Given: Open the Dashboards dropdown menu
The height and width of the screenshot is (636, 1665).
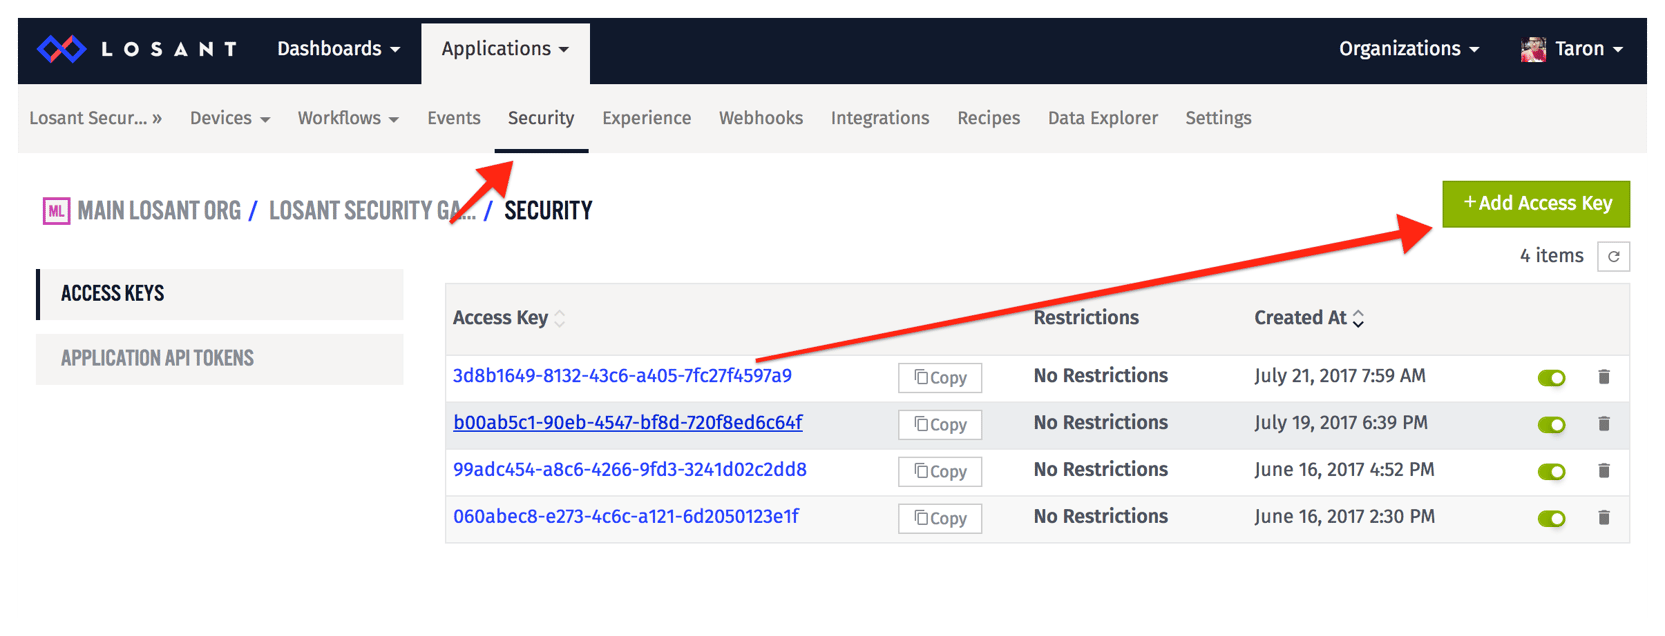Looking at the screenshot, I should (338, 49).
